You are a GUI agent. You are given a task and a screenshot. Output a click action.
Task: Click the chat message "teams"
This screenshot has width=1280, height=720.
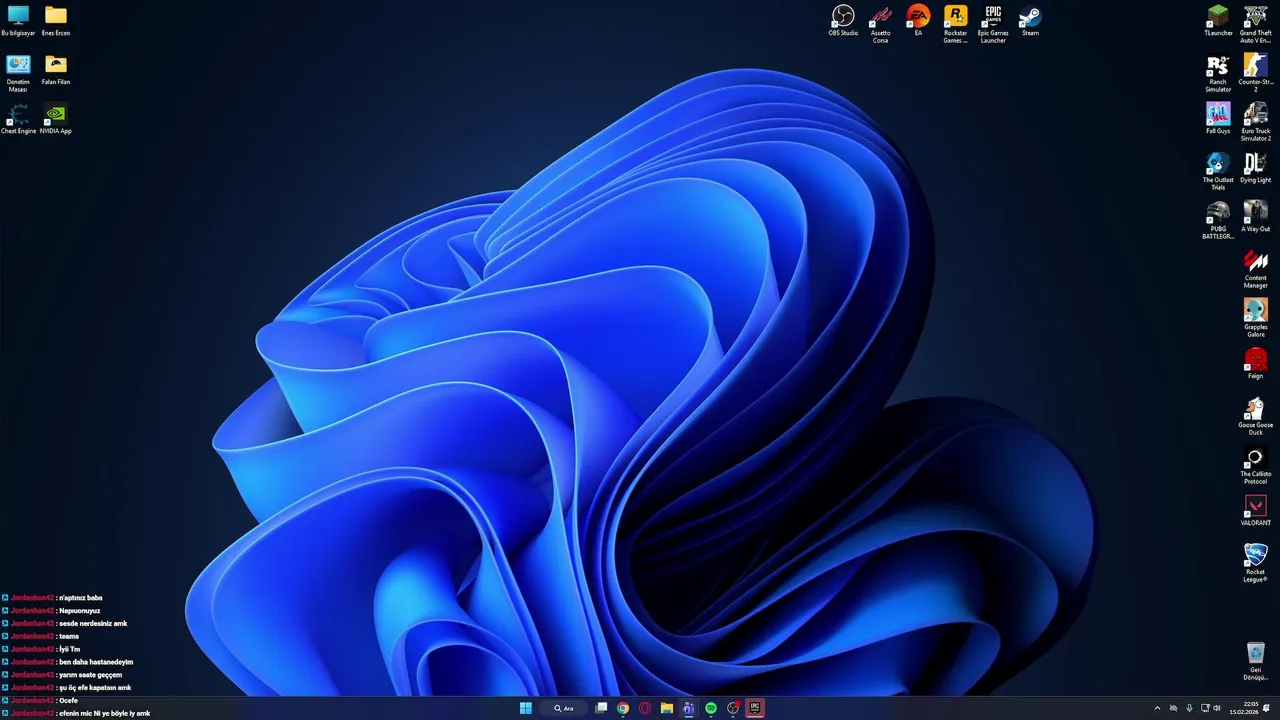click(69, 636)
